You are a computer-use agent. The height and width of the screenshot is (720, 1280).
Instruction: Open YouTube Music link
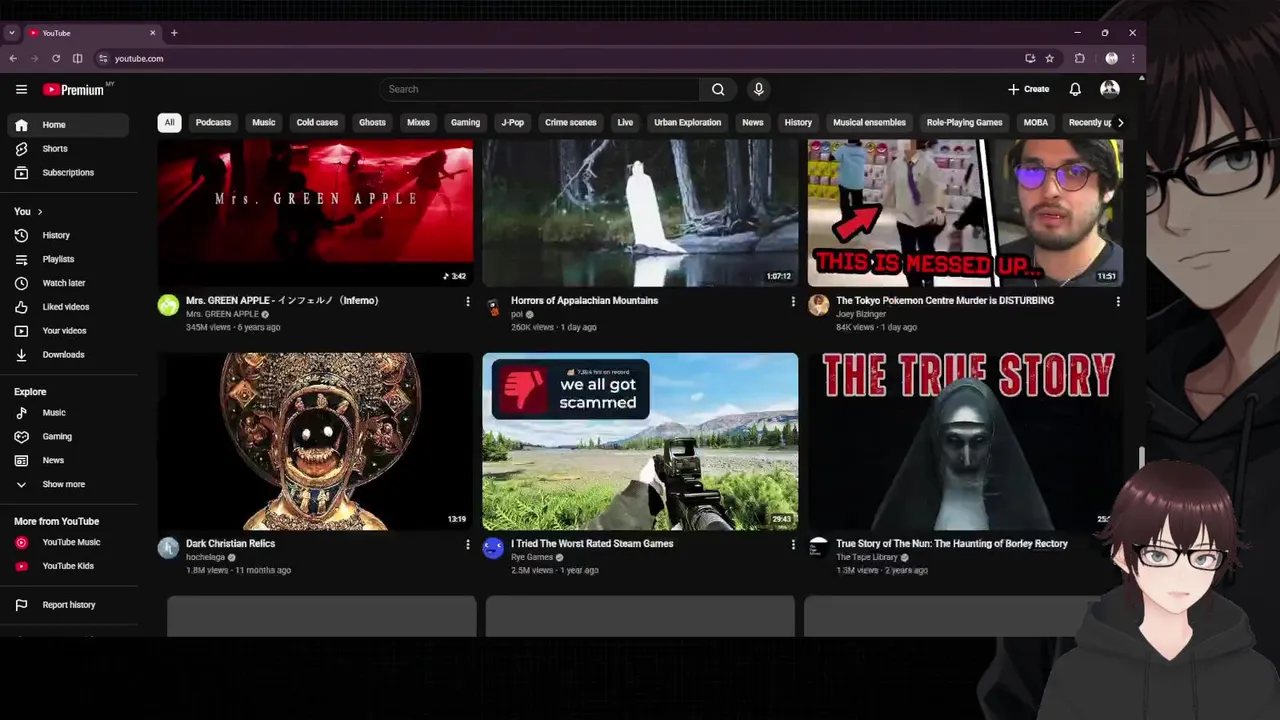[68, 542]
